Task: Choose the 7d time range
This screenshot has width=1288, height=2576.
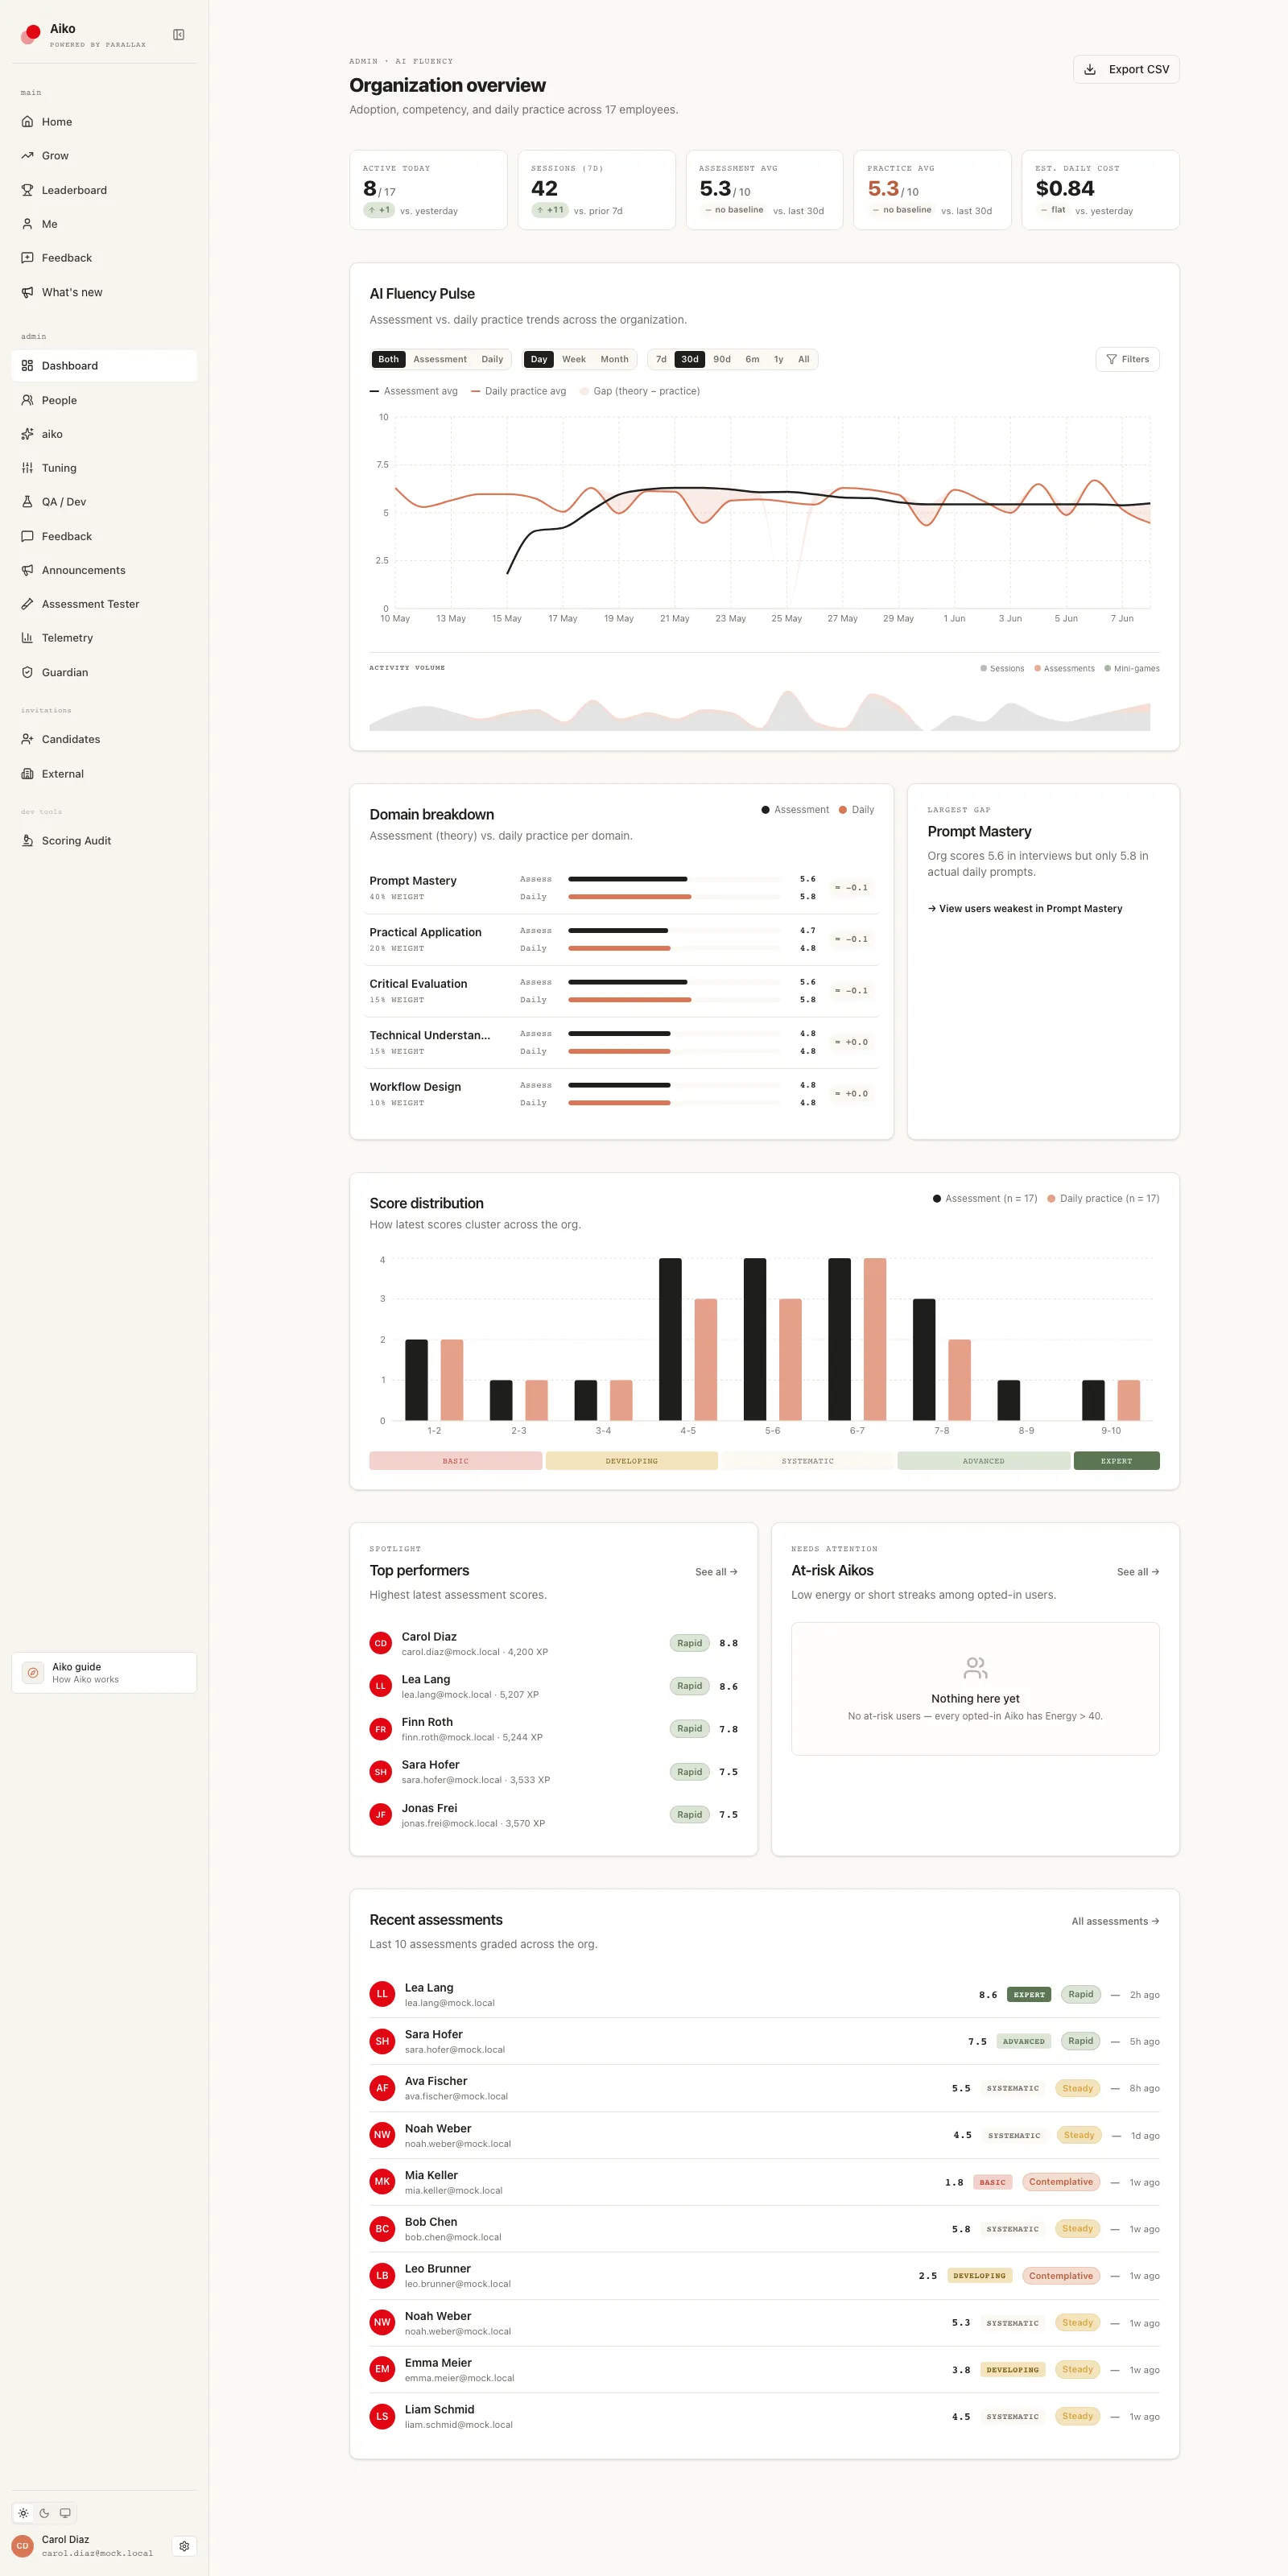Action: (x=661, y=359)
